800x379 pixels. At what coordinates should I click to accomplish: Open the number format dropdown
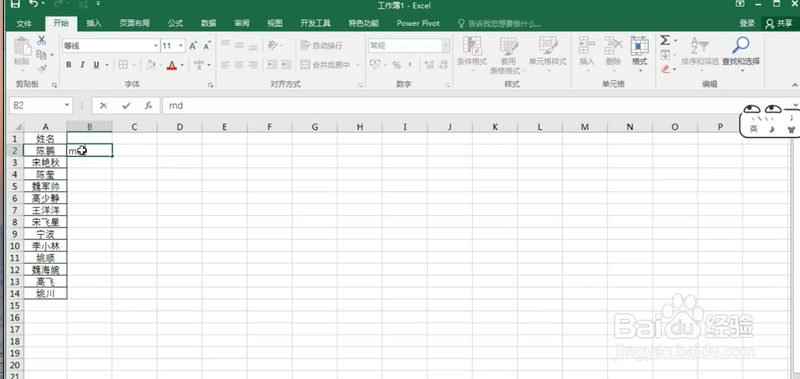click(445, 46)
